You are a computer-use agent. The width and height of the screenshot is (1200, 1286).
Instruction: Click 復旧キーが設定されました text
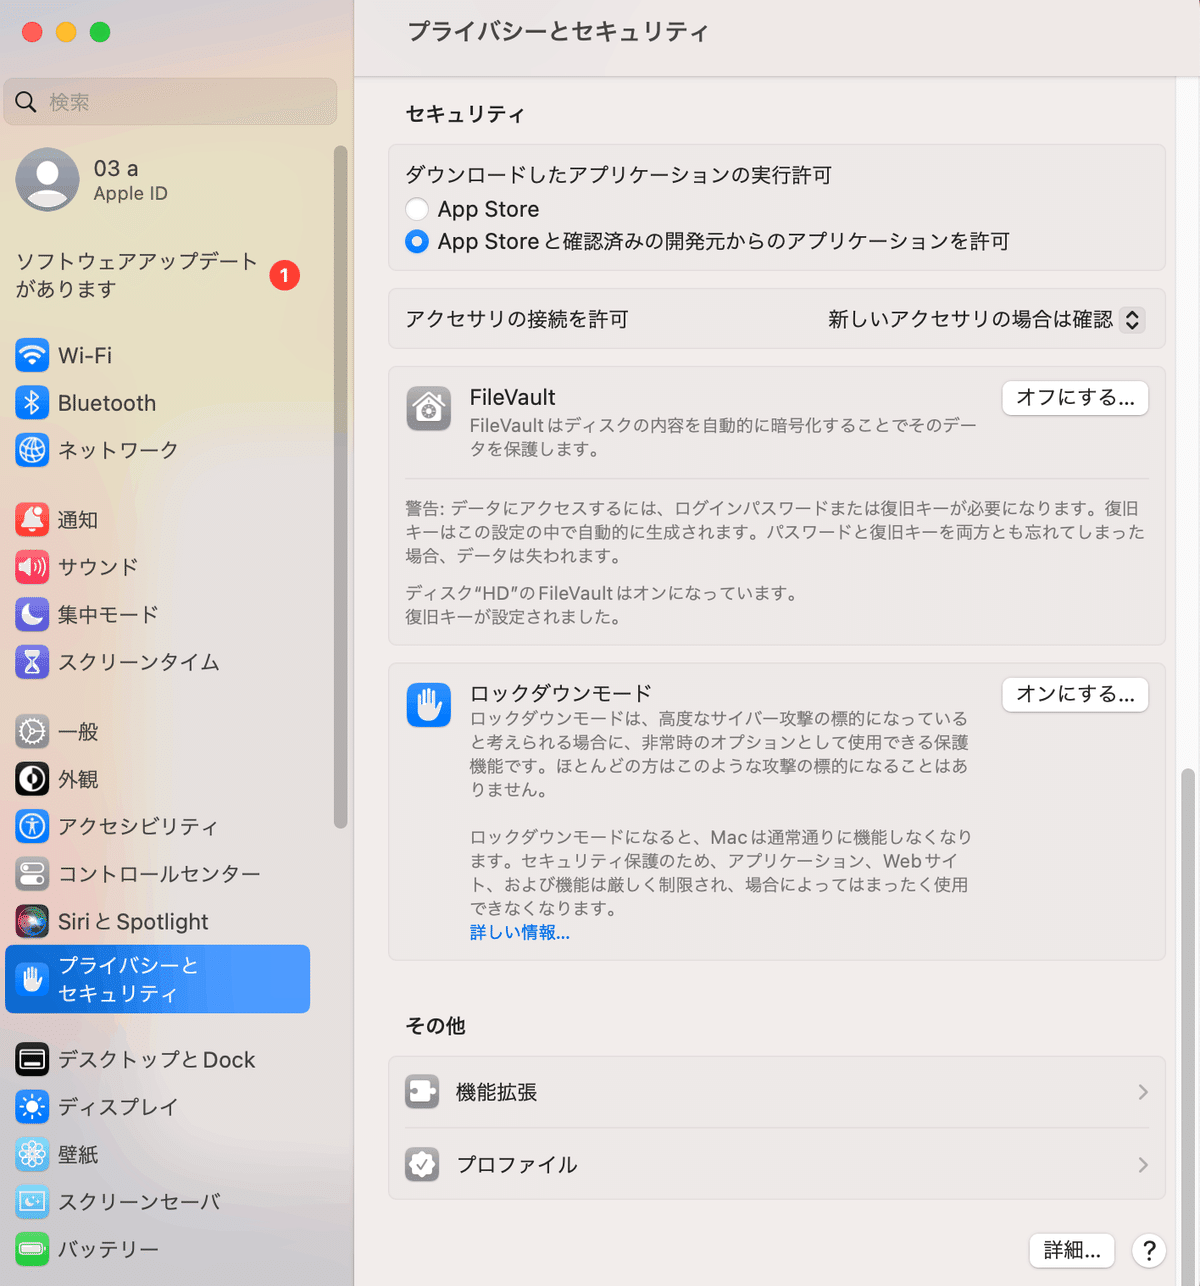514,617
